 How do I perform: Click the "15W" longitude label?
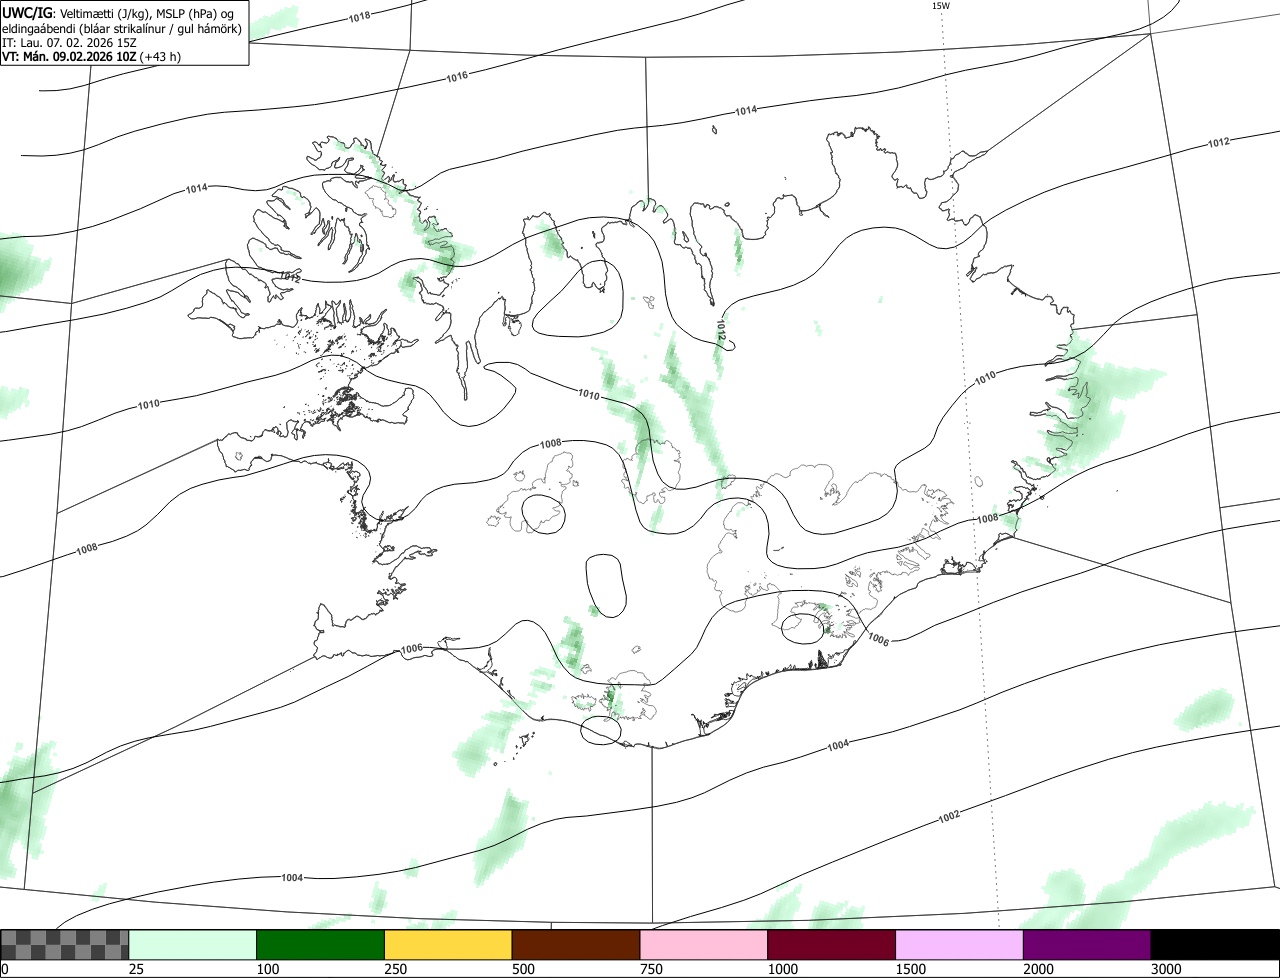941,6
